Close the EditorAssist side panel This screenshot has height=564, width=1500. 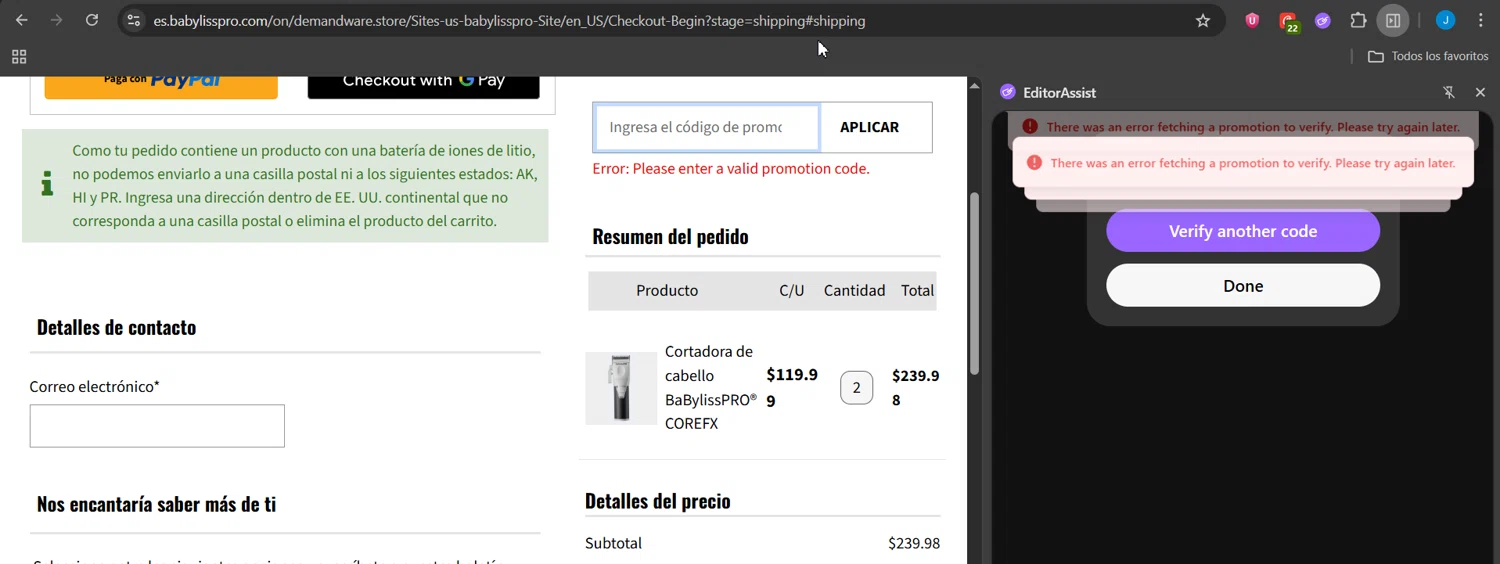click(1480, 92)
